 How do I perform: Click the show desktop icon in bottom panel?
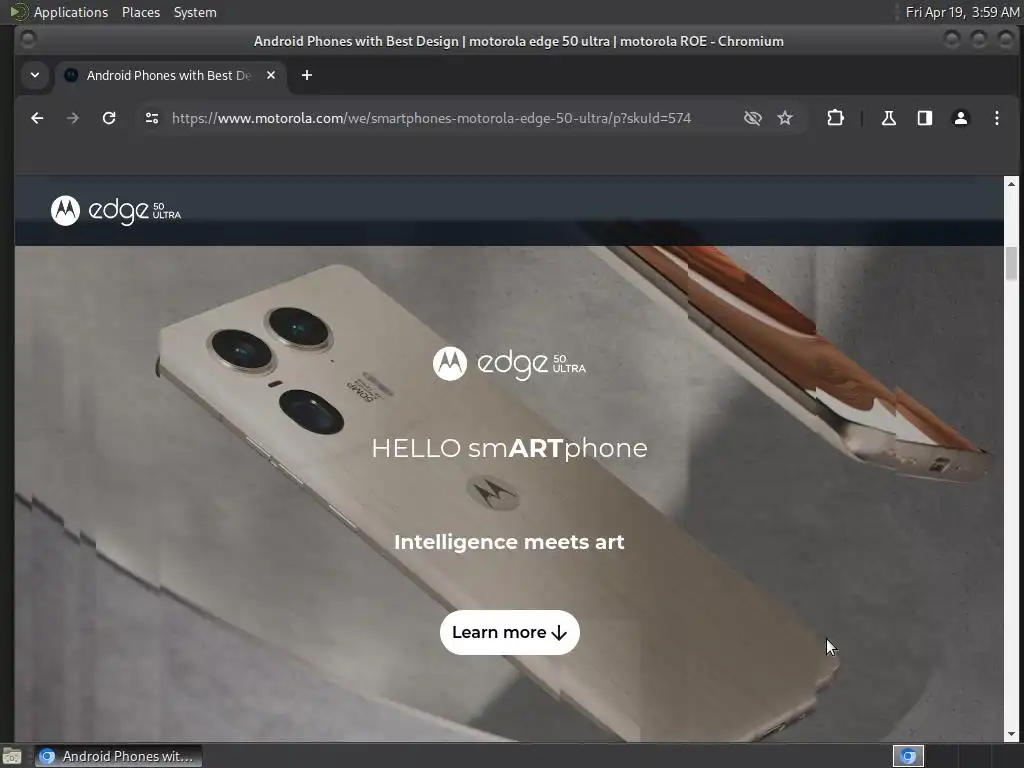(12, 756)
